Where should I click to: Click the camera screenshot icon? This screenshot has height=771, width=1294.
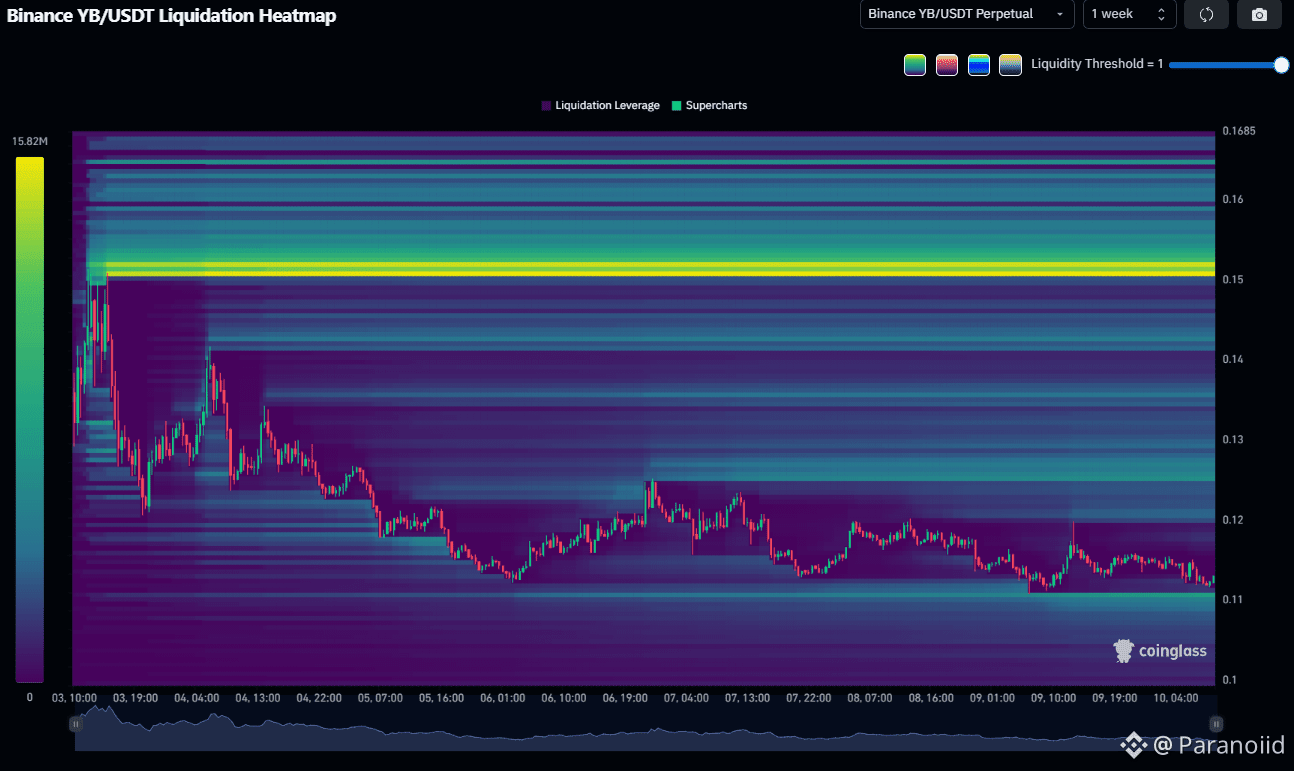click(1259, 14)
